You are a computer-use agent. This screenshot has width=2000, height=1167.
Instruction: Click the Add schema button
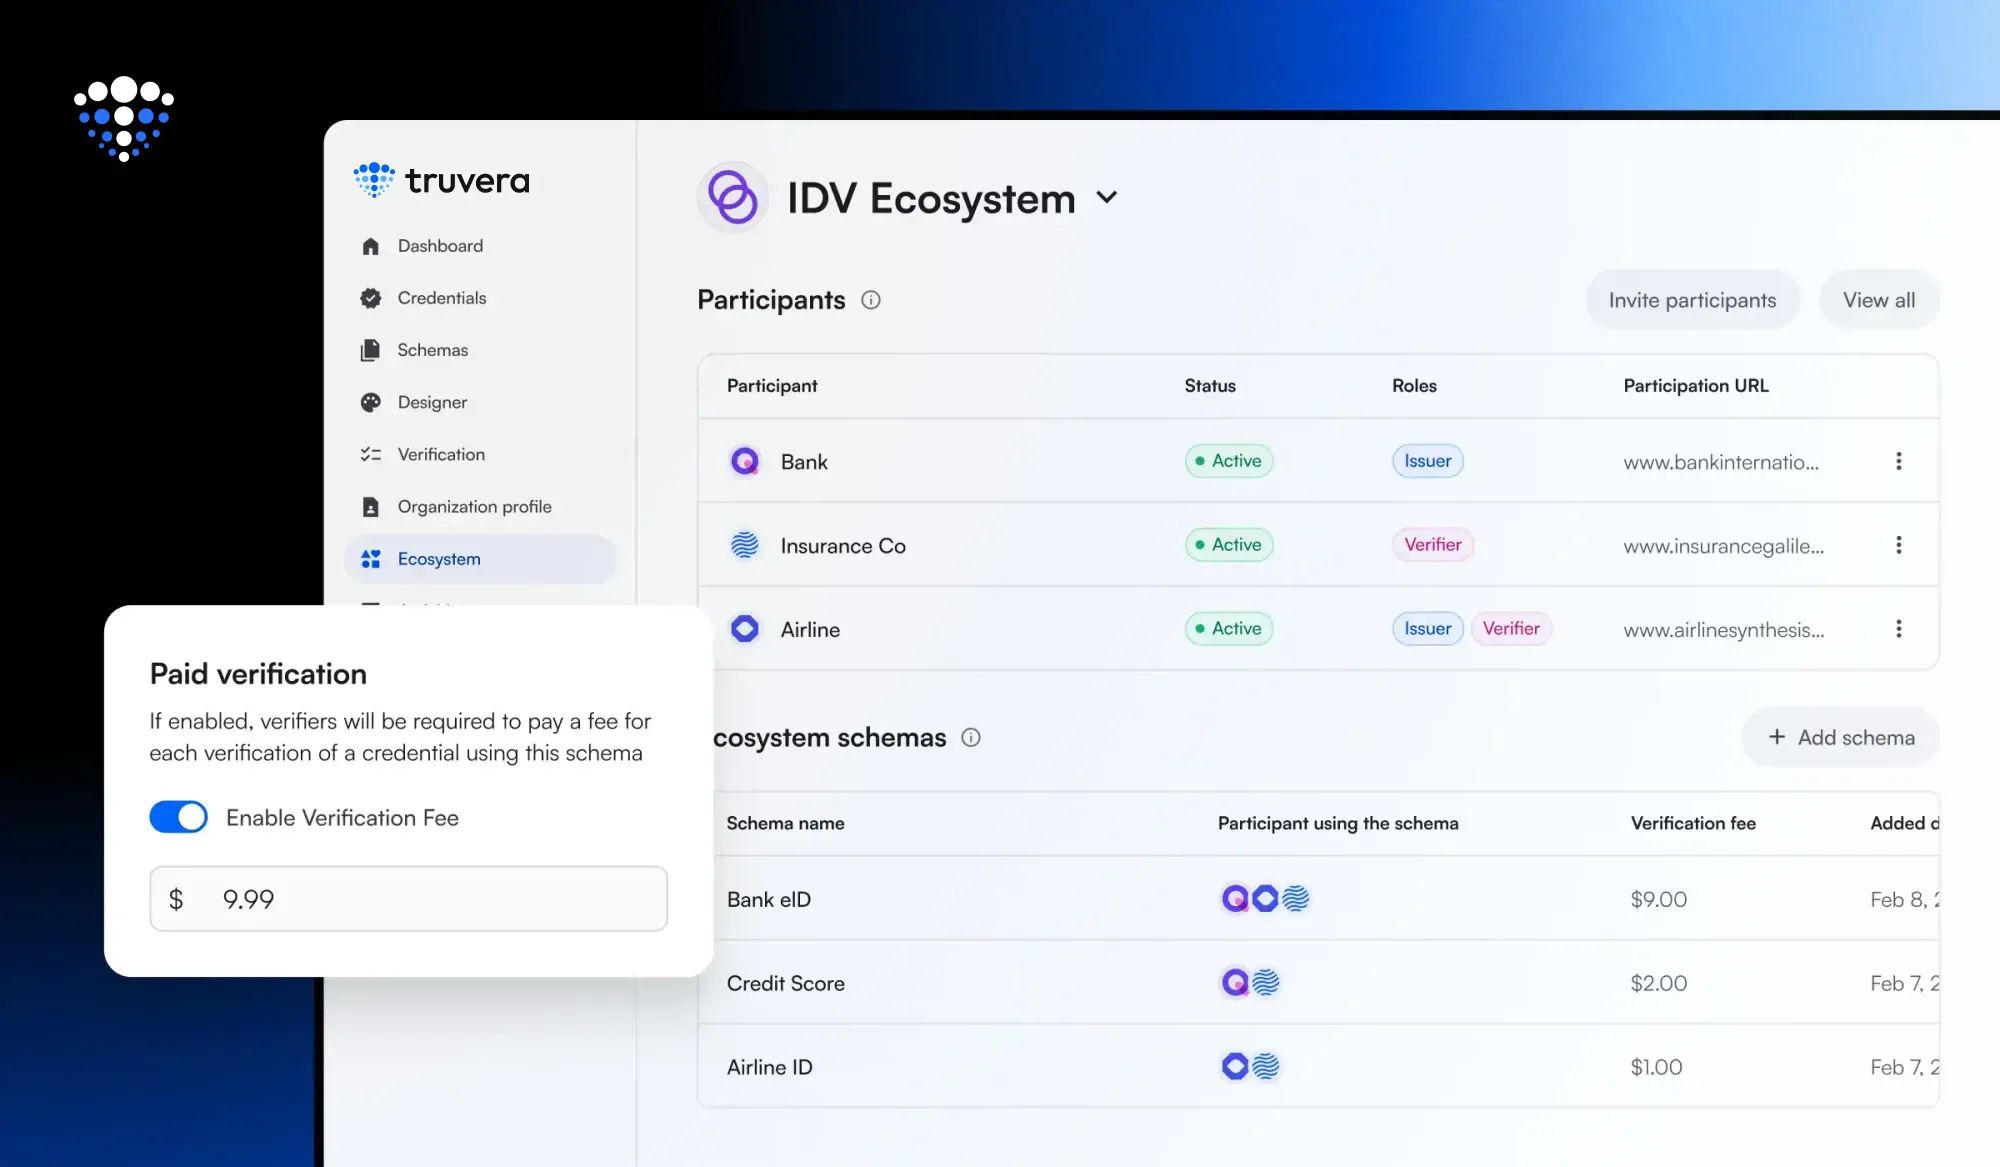1840,737
